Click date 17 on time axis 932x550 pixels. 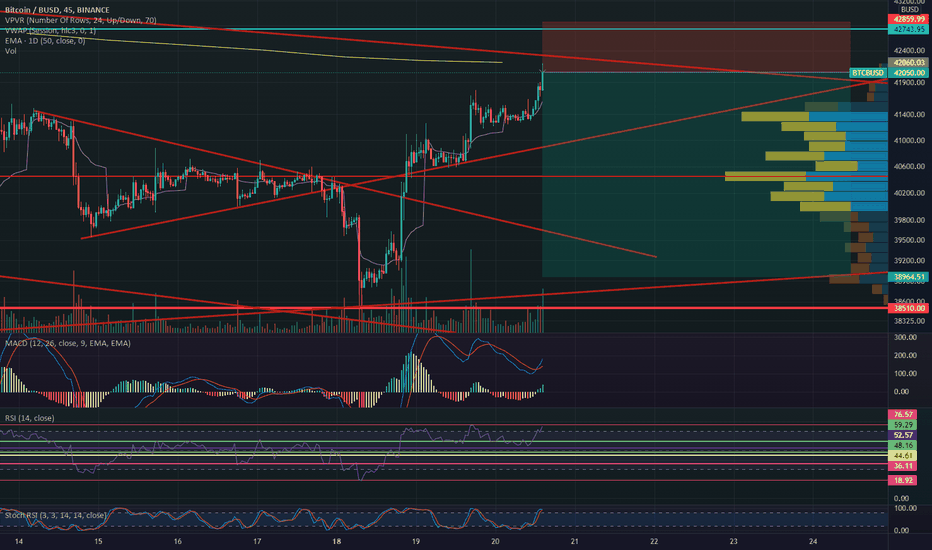(257, 541)
